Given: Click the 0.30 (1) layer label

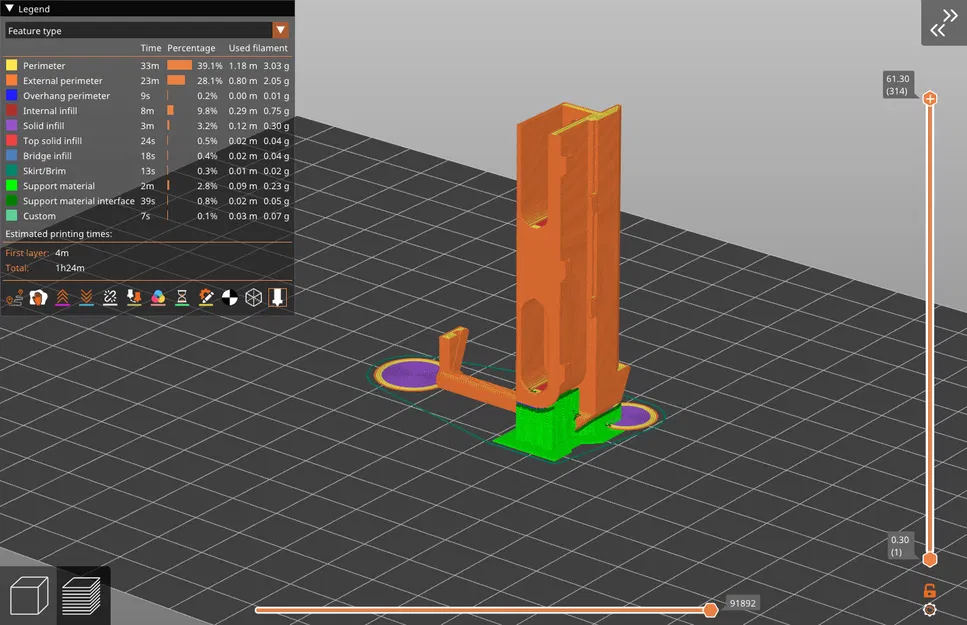Looking at the screenshot, I should tap(900, 546).
